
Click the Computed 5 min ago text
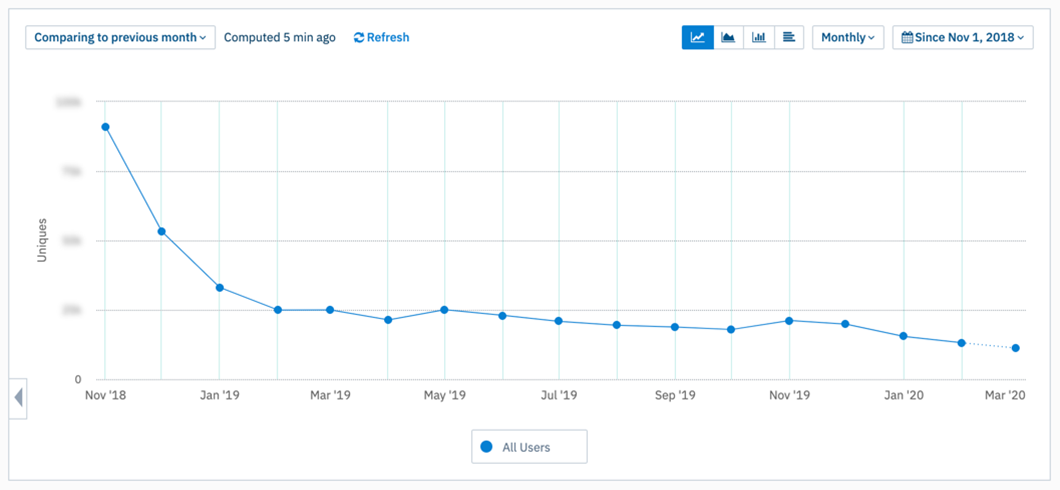280,38
